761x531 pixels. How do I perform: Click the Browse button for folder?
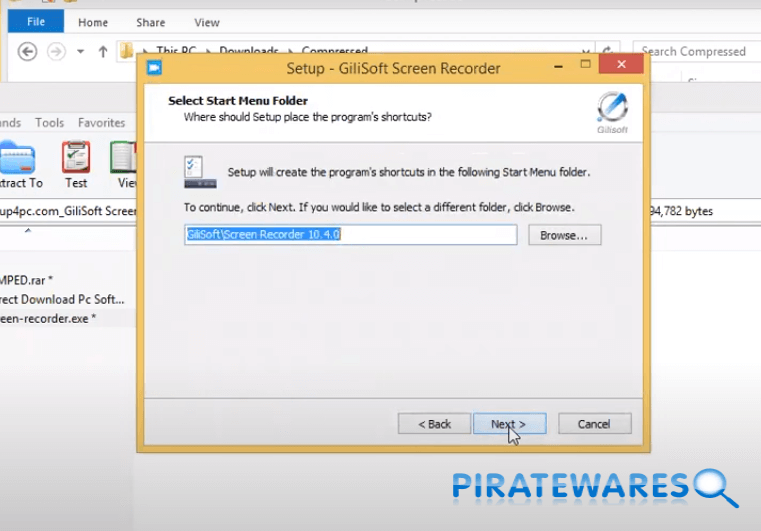pos(564,235)
